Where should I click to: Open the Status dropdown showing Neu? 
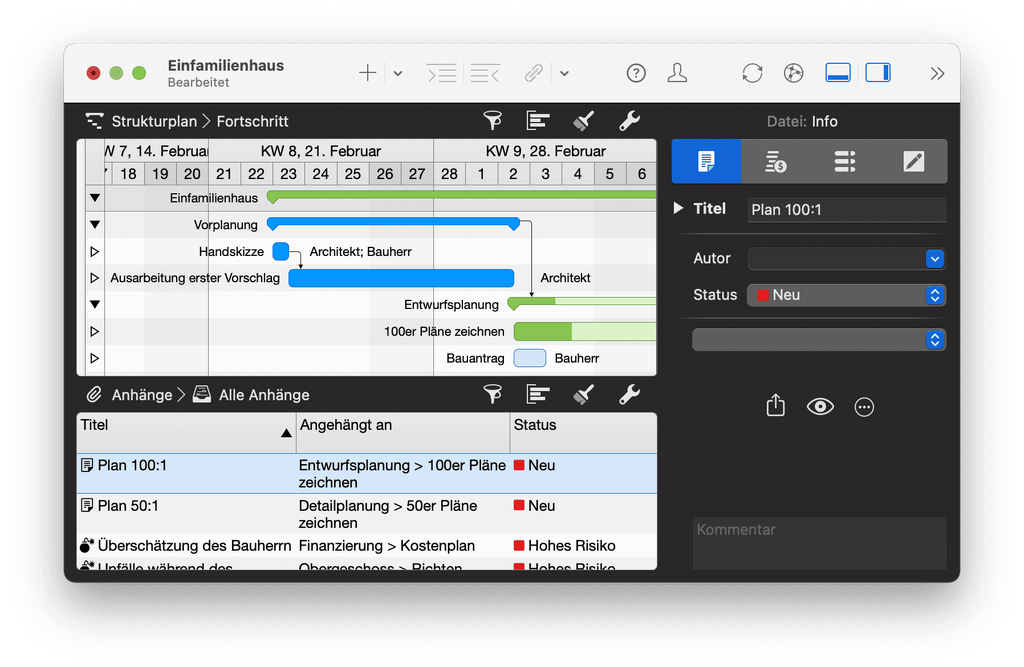point(934,295)
